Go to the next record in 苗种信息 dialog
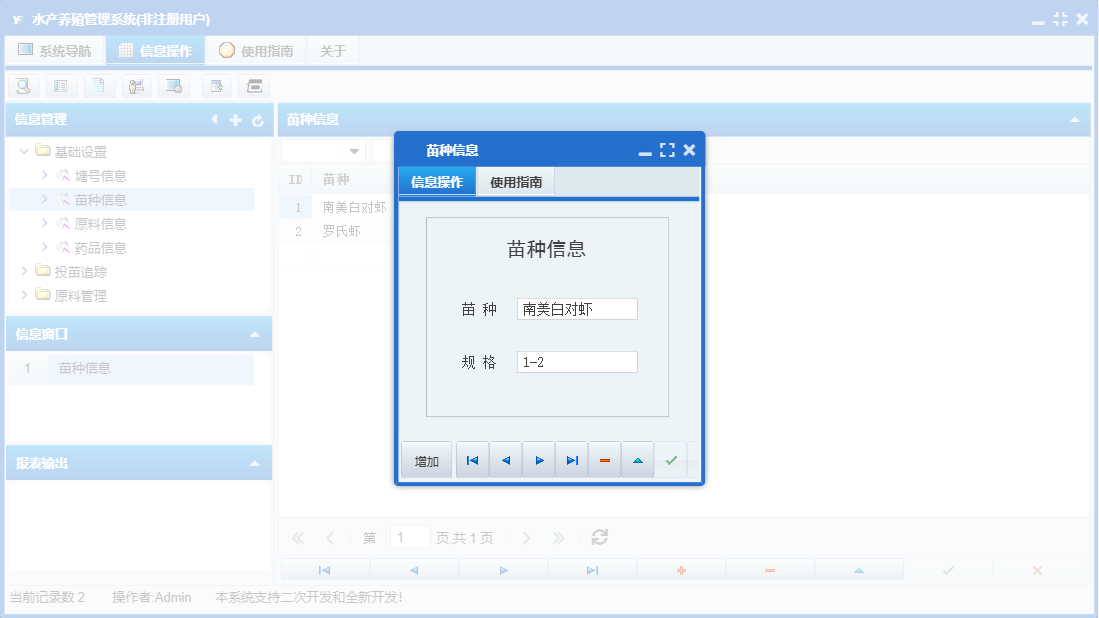The width and height of the screenshot is (1099, 618). (x=538, y=459)
